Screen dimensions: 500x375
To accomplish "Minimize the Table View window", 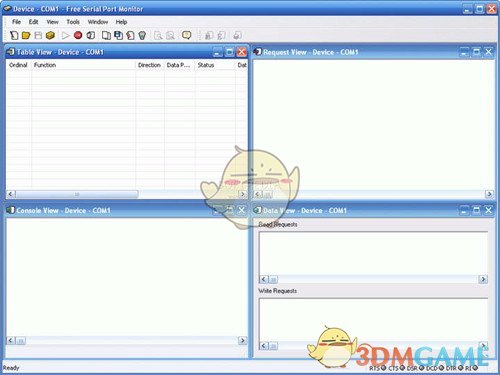I will 217,52.
